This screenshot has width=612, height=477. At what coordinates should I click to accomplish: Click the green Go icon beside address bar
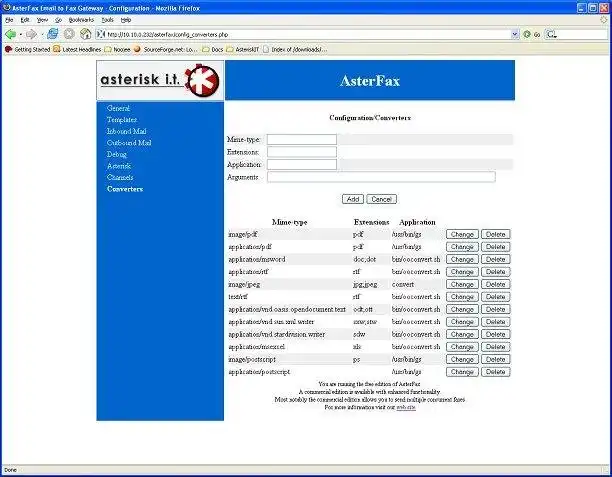click(527, 34)
